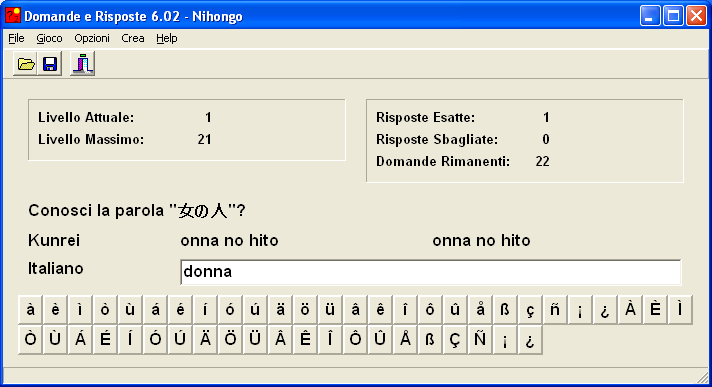Open the Opzioni menu
This screenshot has height=387, width=712.
[92, 38]
